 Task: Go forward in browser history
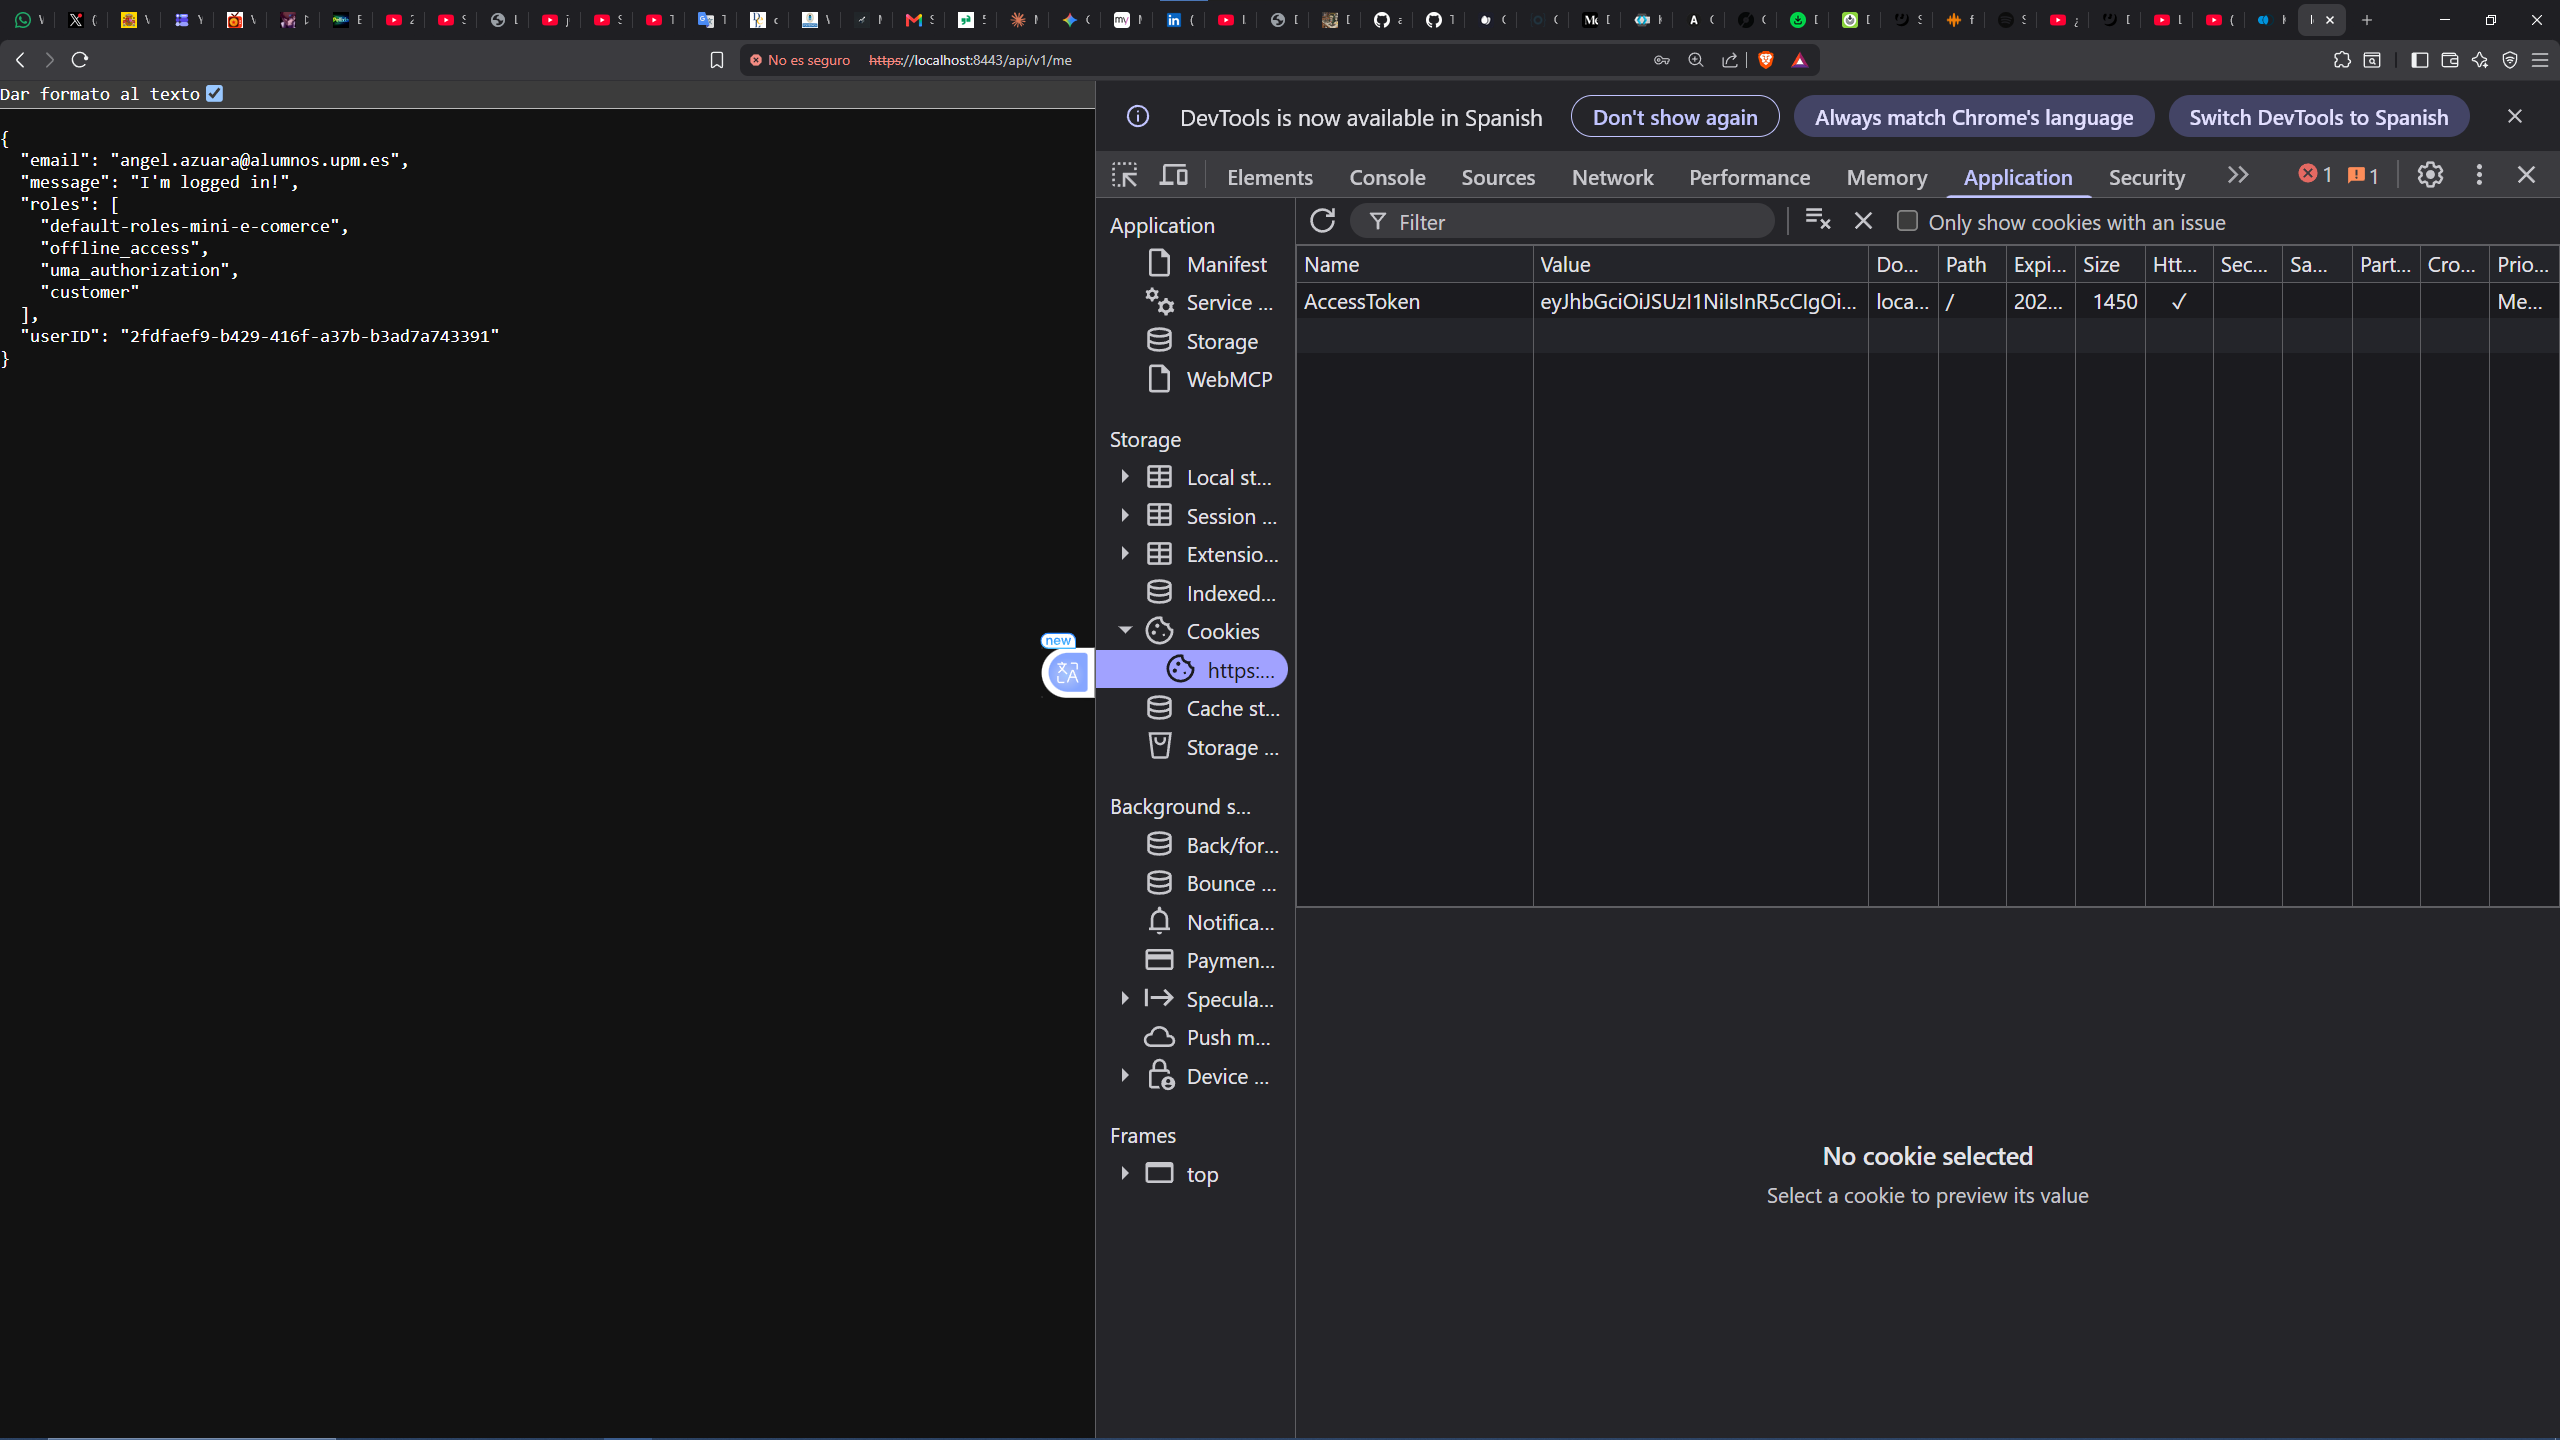click(49, 60)
